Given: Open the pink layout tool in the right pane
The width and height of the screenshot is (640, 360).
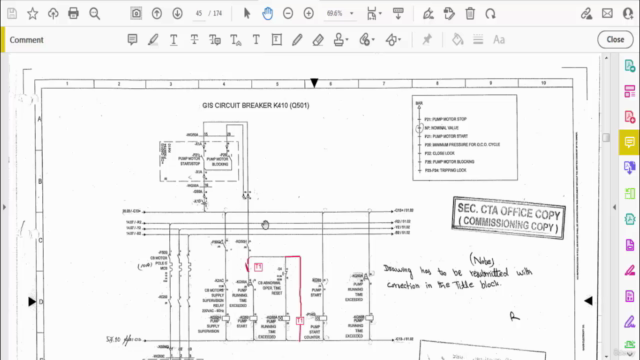Looking at the screenshot, I should click(x=630, y=91).
